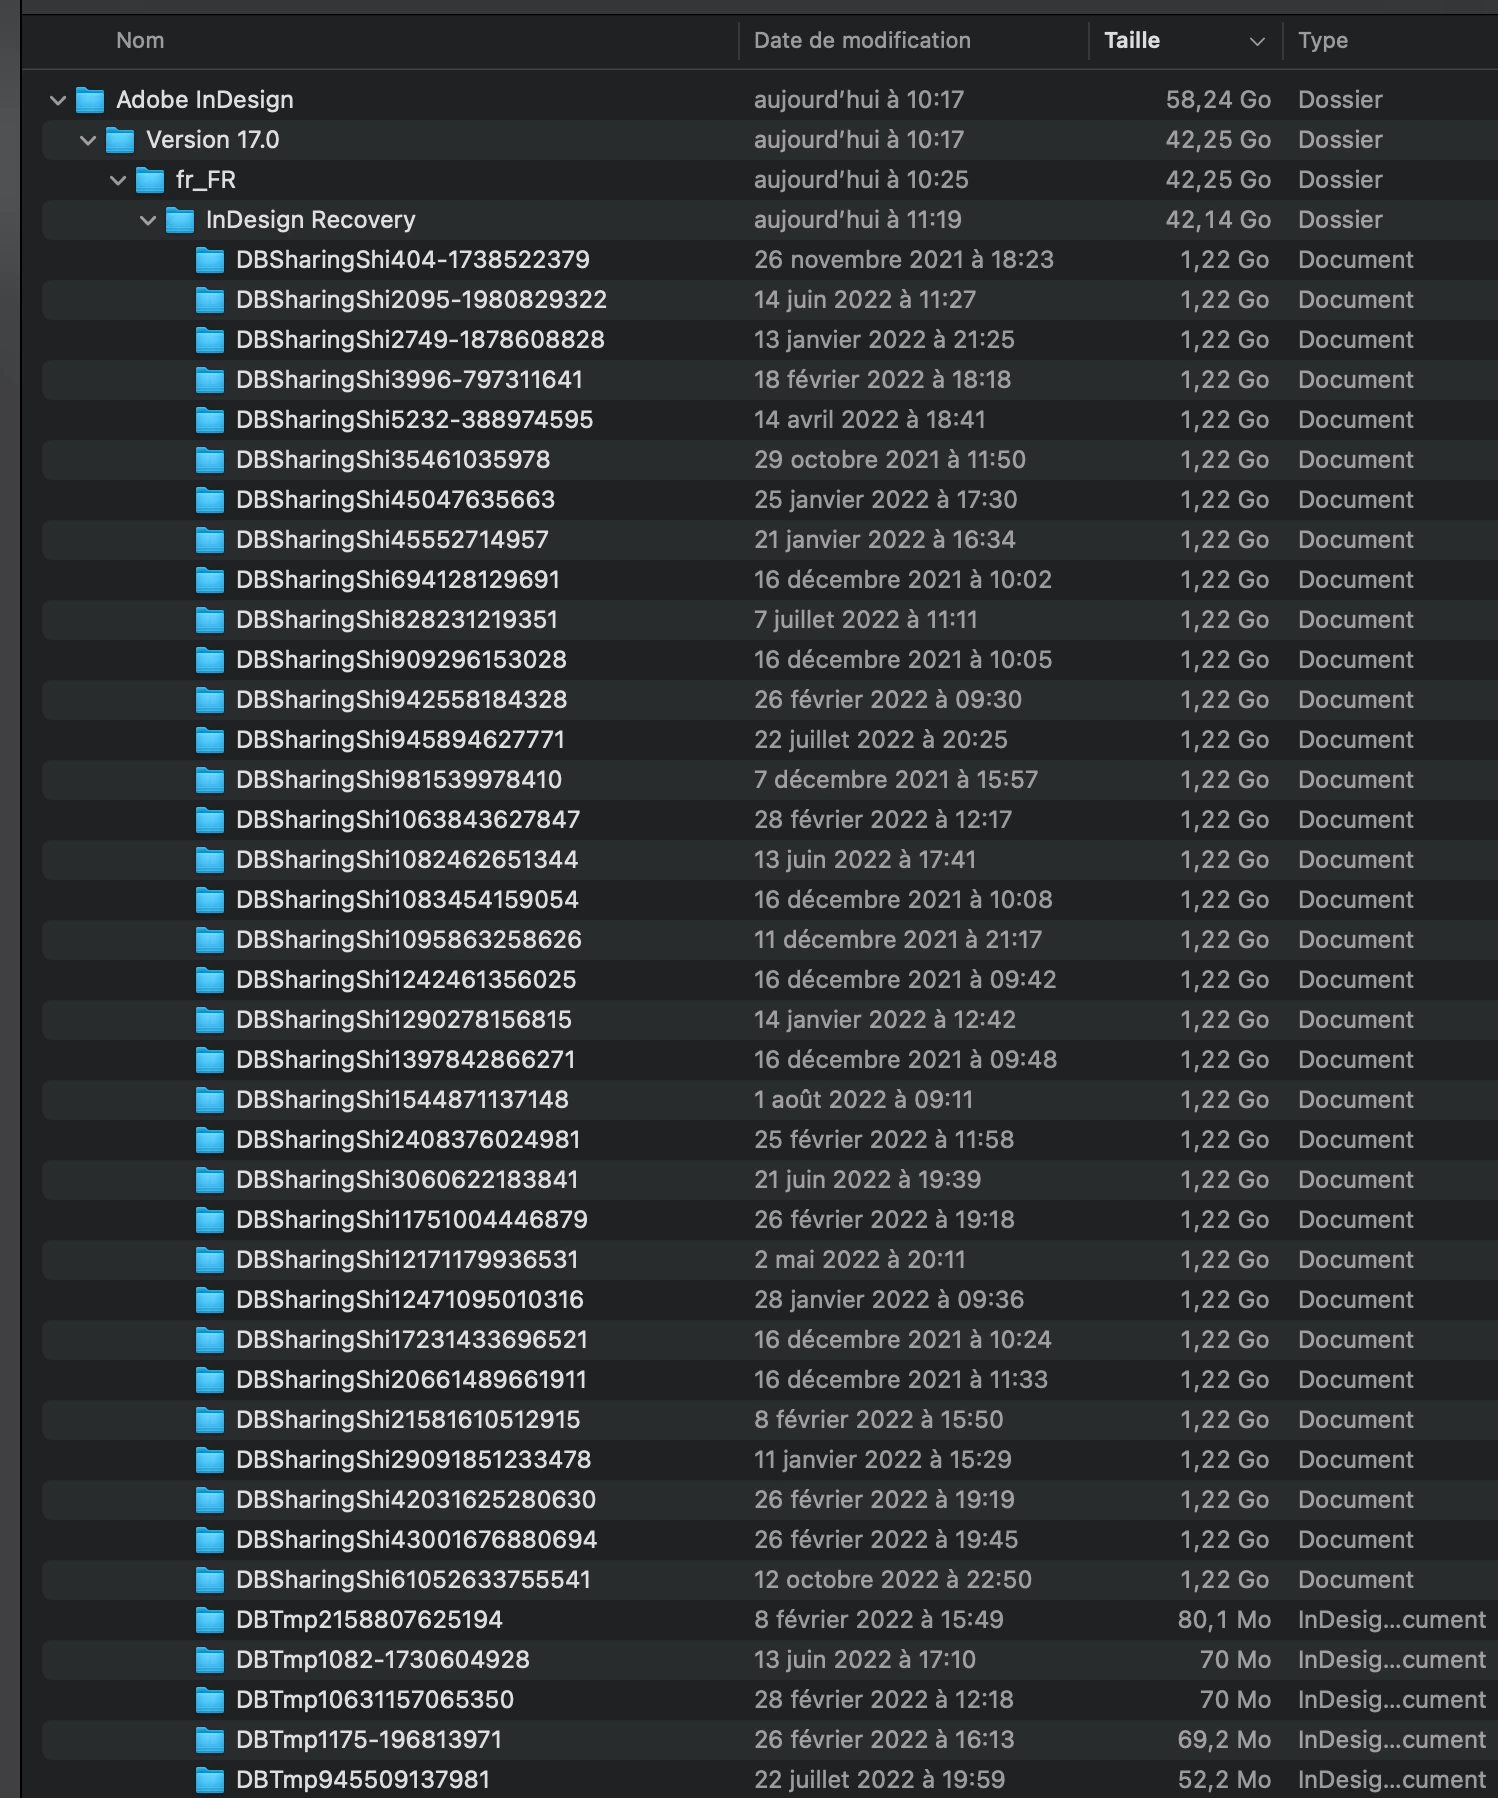This screenshot has width=1498, height=1798.
Task: Click the 80,1 Mo size value
Action: (1224, 1620)
